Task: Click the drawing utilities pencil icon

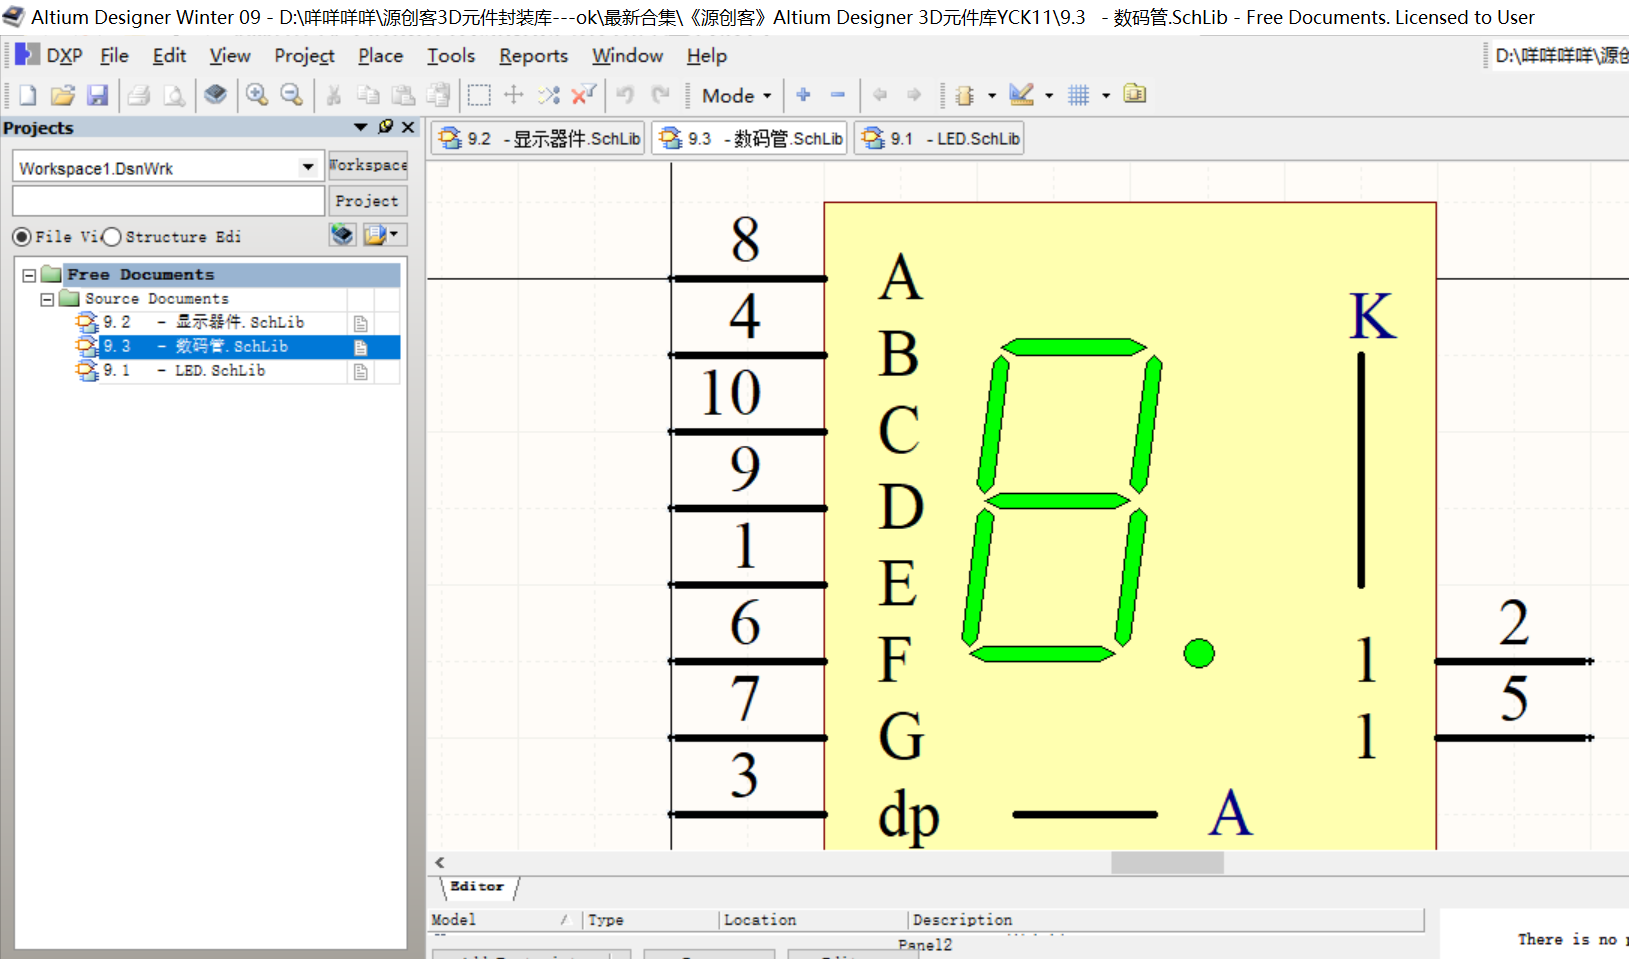Action: (x=1021, y=95)
